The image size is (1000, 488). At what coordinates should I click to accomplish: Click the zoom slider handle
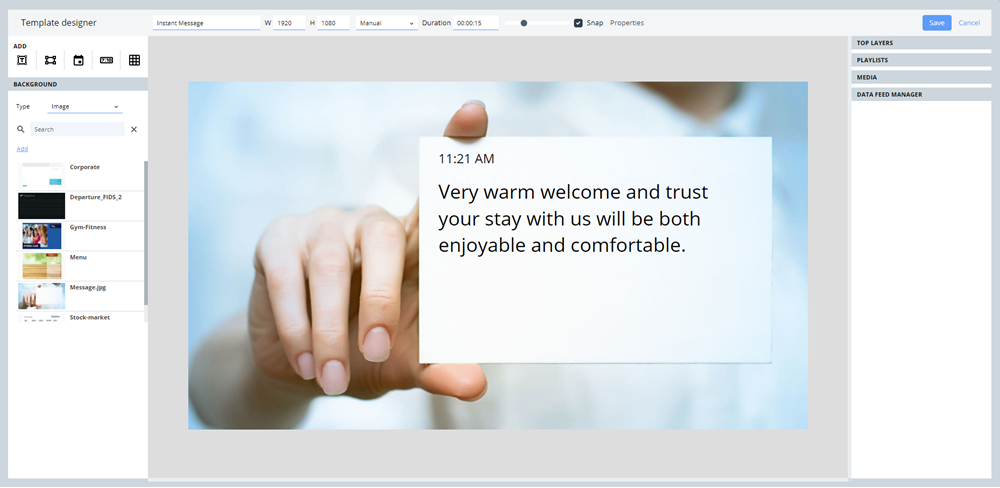pos(524,22)
